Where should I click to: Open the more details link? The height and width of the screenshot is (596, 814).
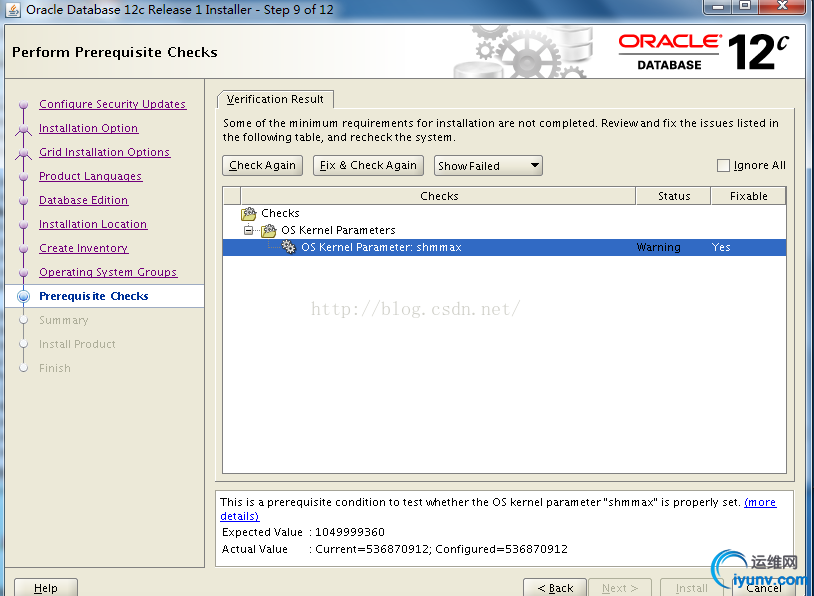pos(761,503)
